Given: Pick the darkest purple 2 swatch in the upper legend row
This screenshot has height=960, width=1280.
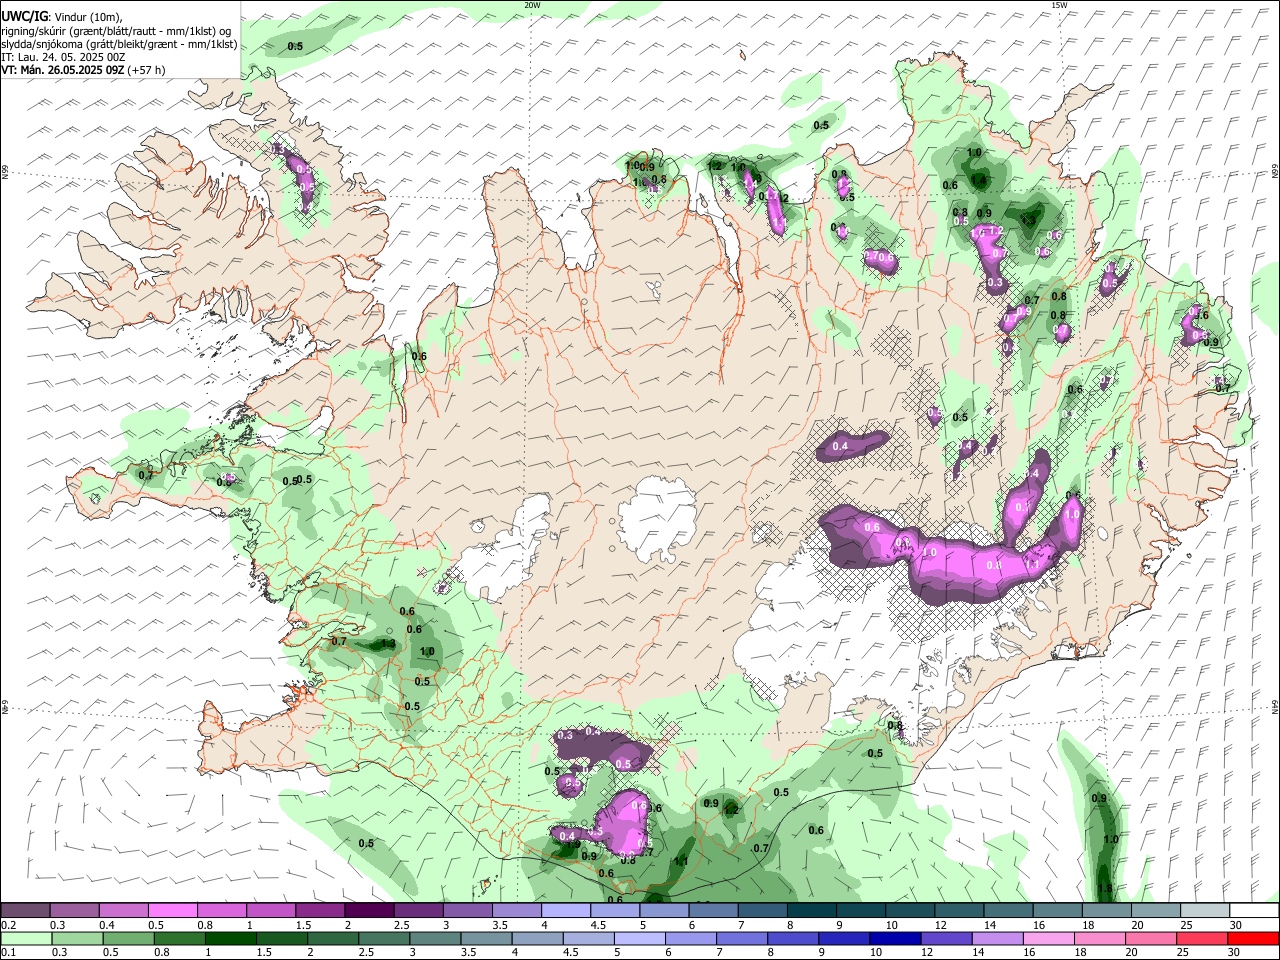Looking at the screenshot, I should pyautogui.click(x=368, y=911).
